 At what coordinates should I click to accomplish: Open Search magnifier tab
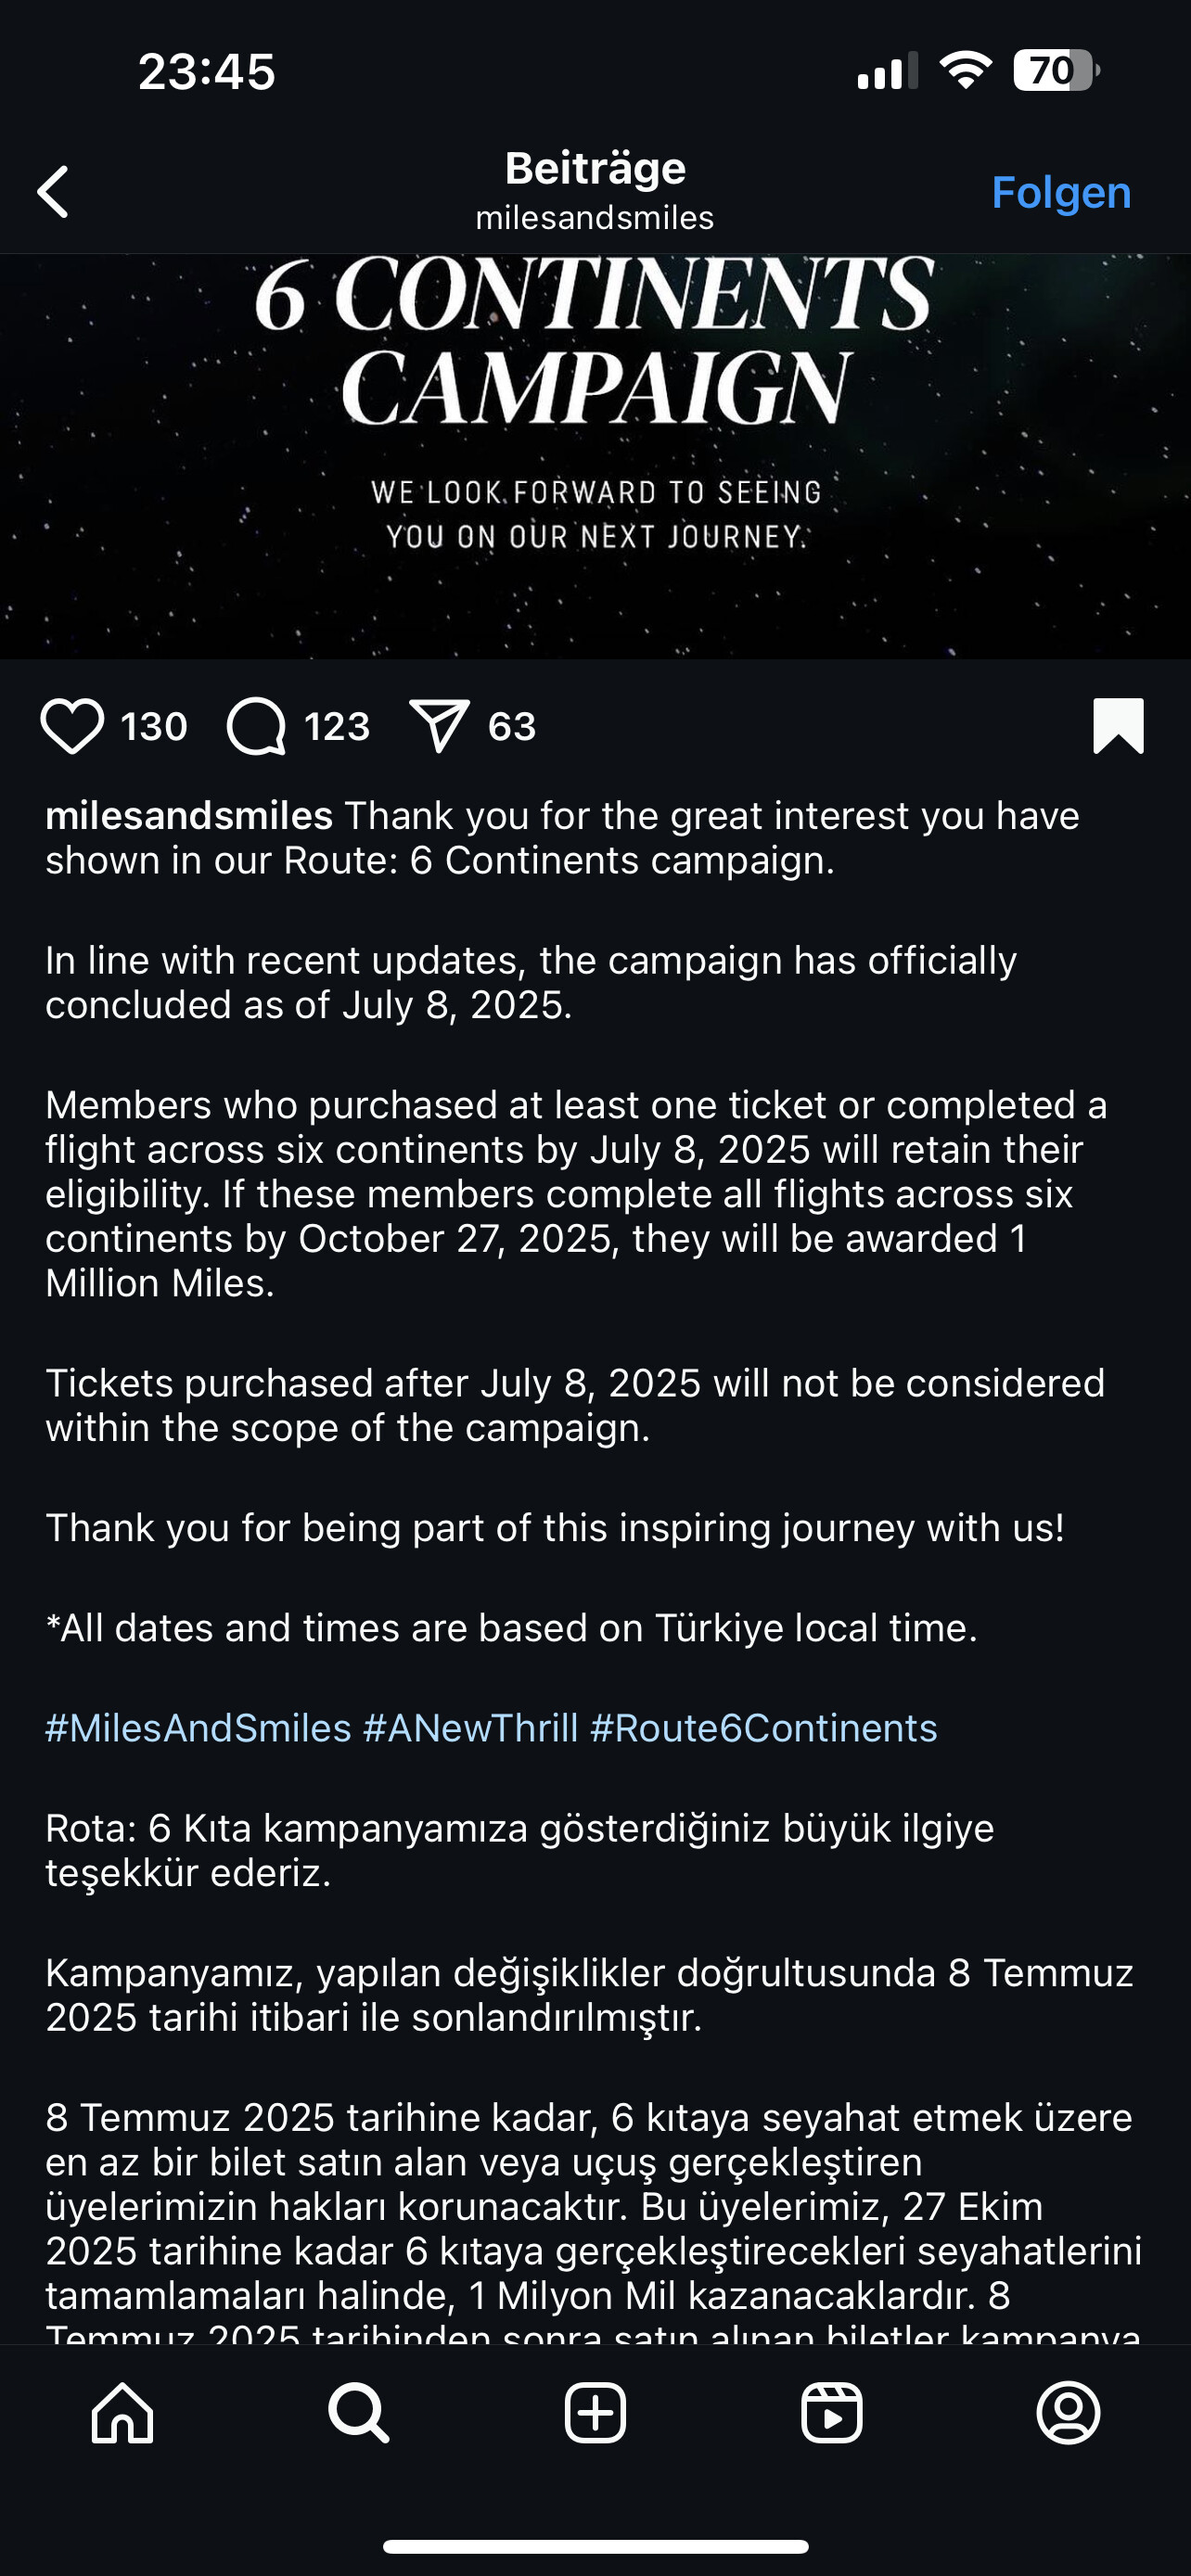358,2412
